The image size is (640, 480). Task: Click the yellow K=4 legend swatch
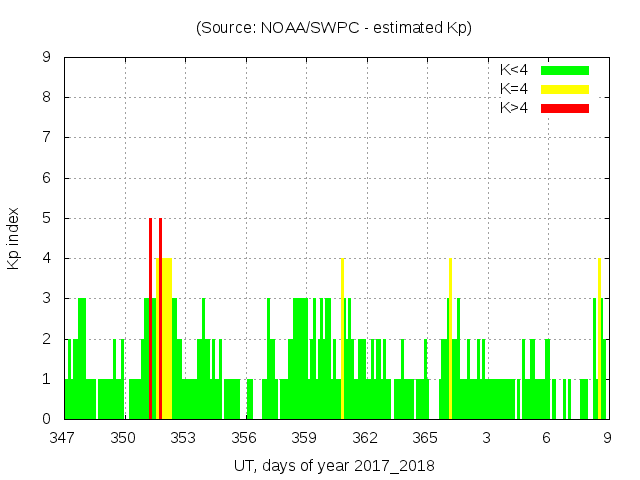tap(565, 89)
